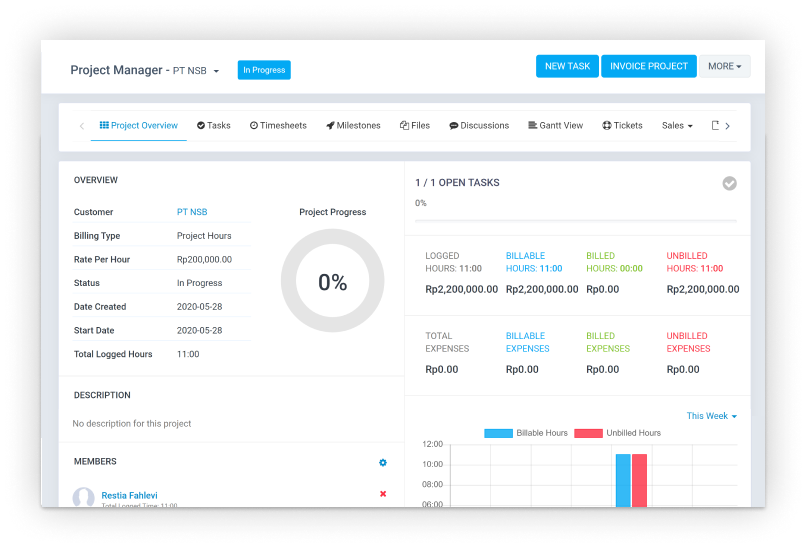Open the Timesheets tab
This screenshot has width=806, height=548.
pos(278,125)
